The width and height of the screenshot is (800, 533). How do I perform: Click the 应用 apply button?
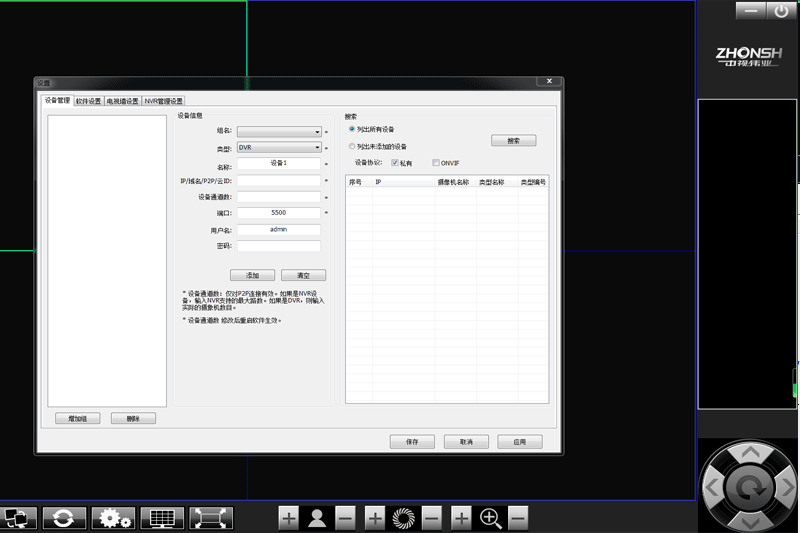tap(520, 442)
